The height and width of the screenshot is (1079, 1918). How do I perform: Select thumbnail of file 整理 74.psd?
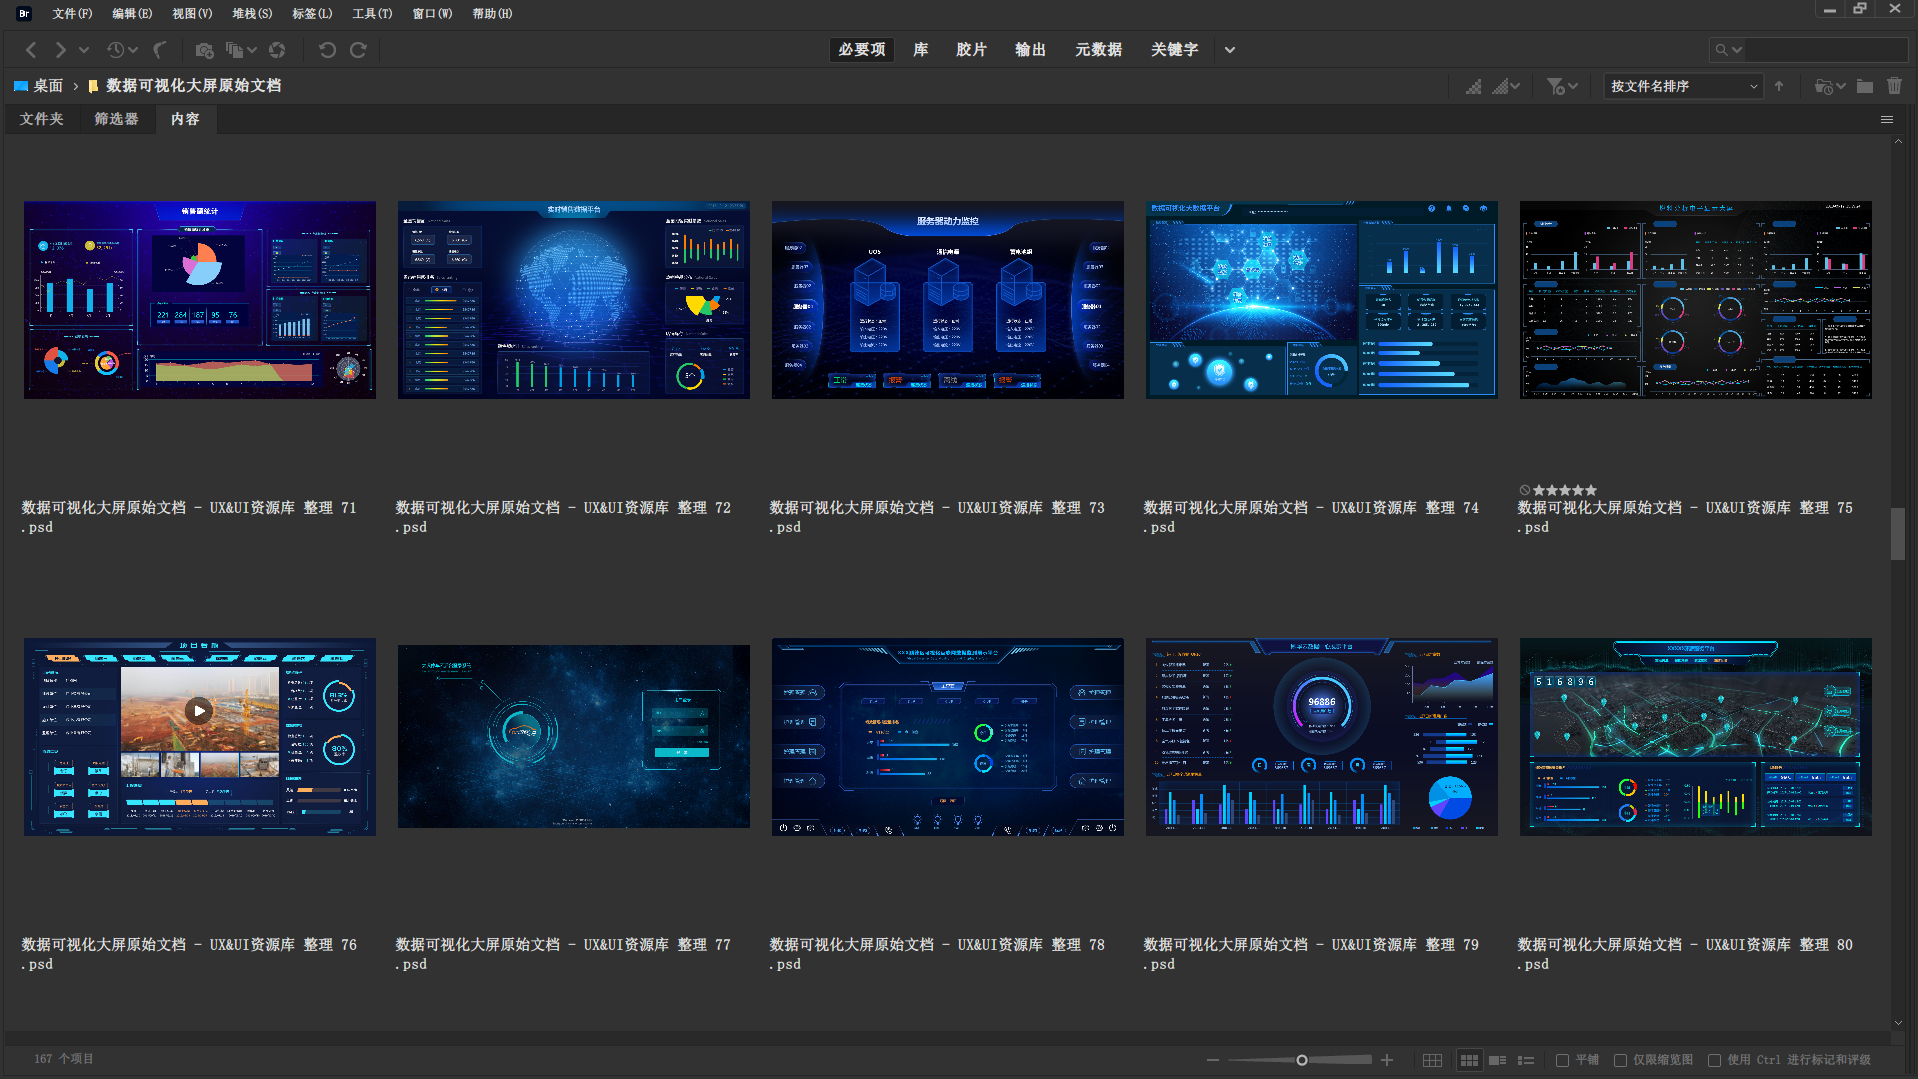(1322, 300)
